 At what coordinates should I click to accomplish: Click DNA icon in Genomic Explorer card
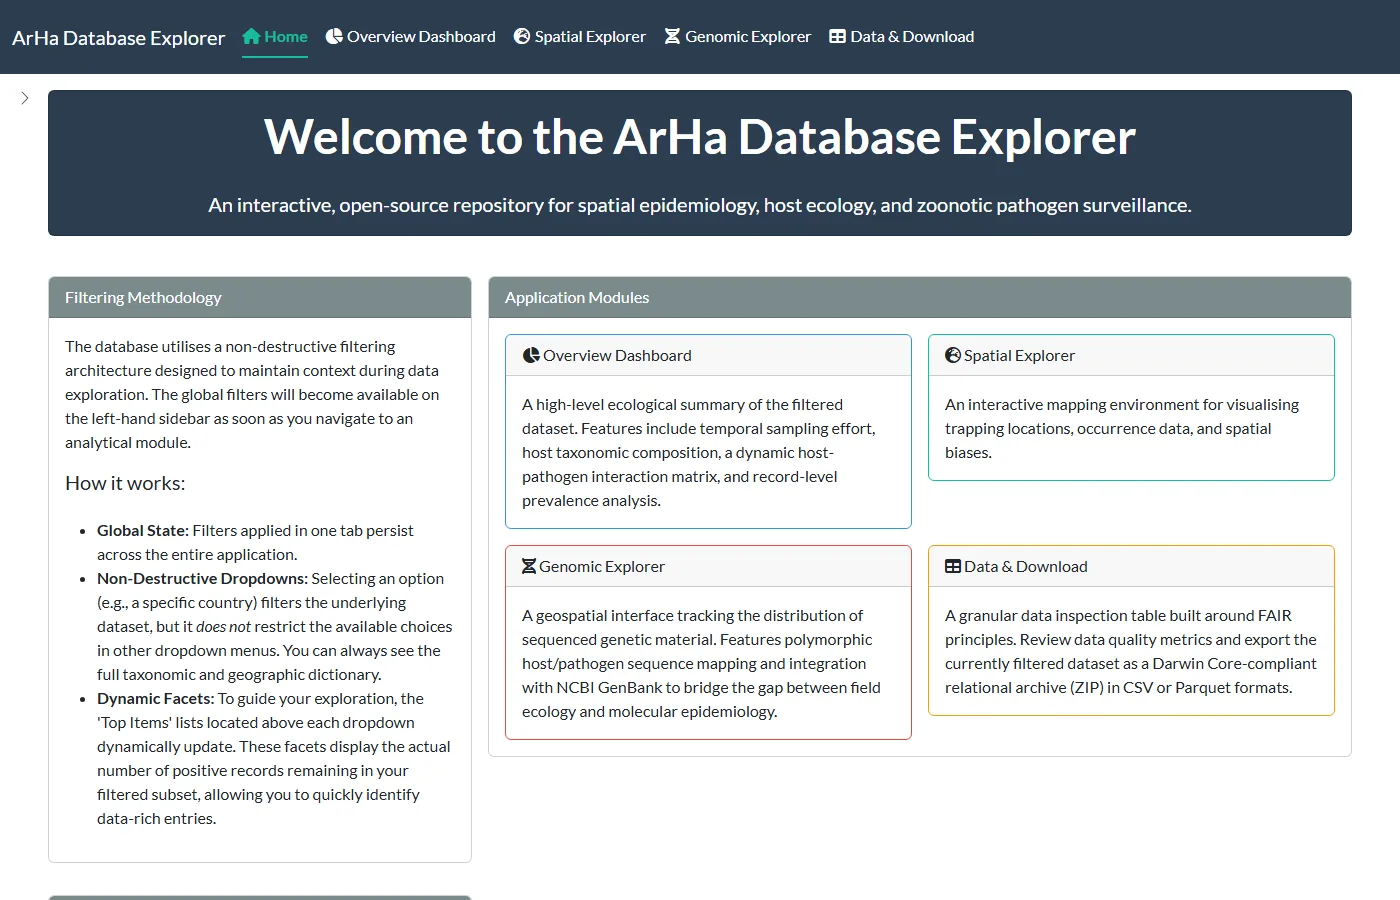pyautogui.click(x=529, y=566)
